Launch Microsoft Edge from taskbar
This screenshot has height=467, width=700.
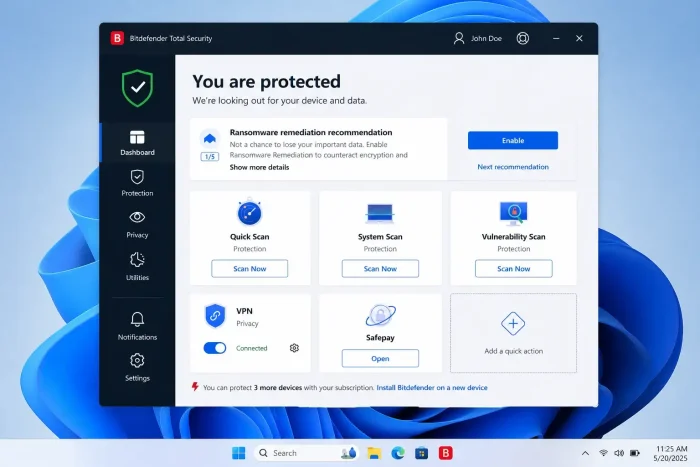398,453
